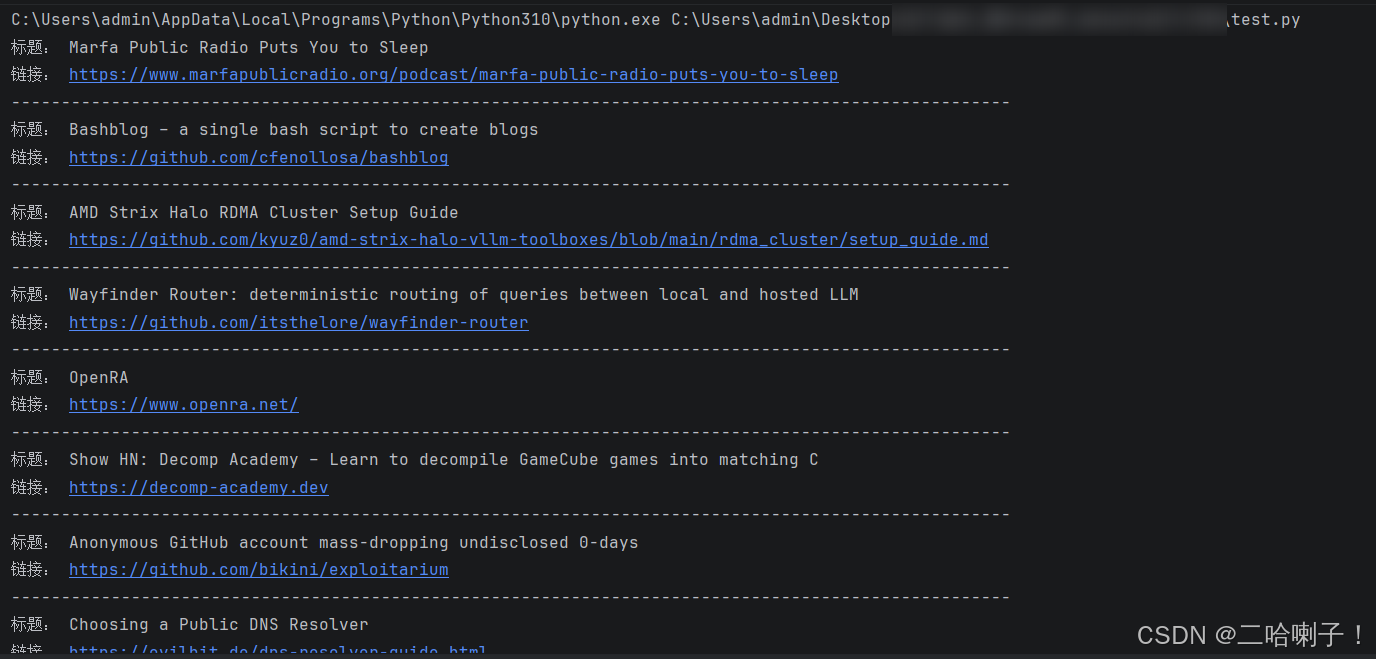Open the marfapublicradio.org podcast link
1376x659 pixels.
pos(453,75)
